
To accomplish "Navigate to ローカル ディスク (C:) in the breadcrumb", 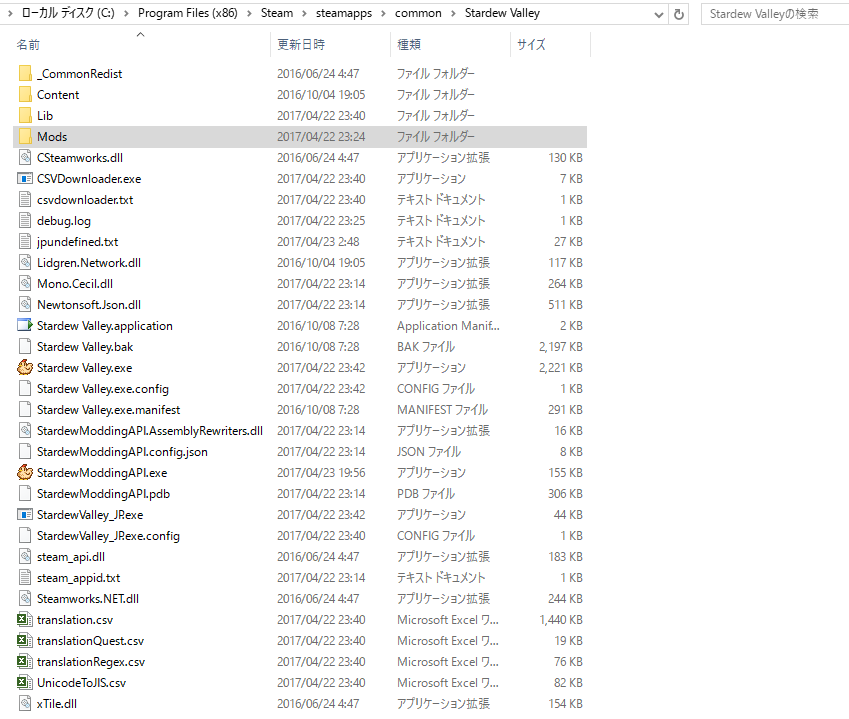I will [68, 13].
